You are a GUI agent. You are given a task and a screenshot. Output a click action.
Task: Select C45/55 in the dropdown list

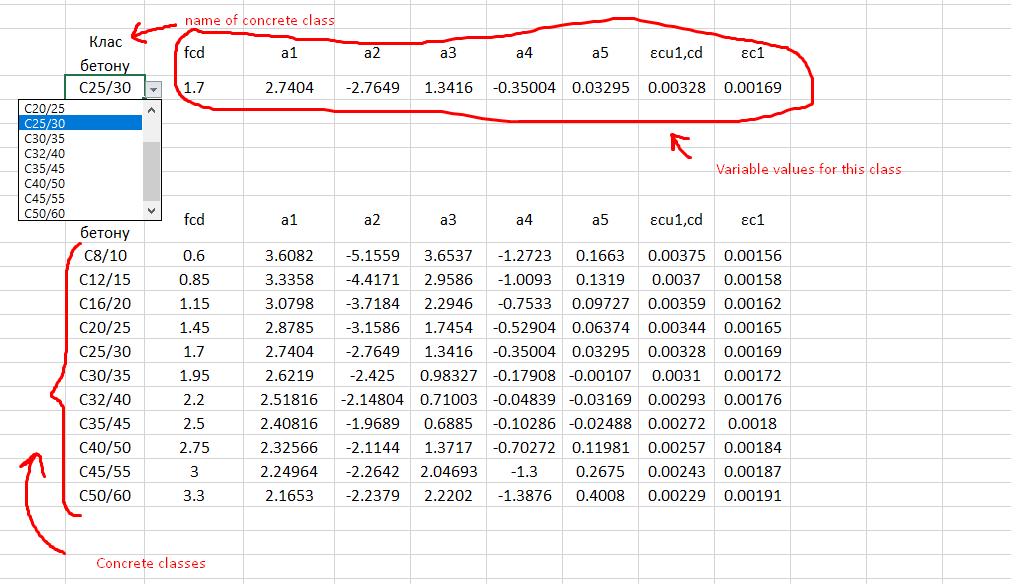pyautogui.click(x=80, y=198)
